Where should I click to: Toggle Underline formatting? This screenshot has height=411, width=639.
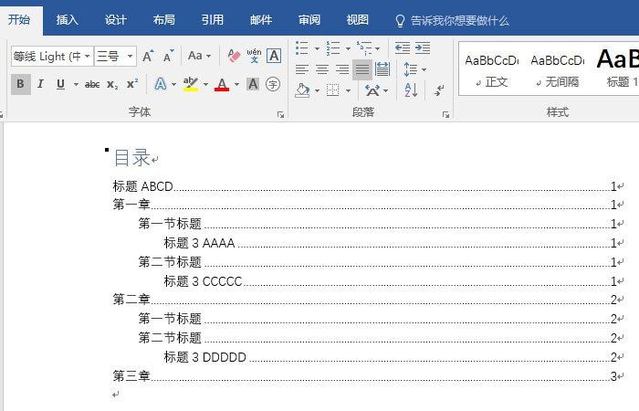pos(61,84)
